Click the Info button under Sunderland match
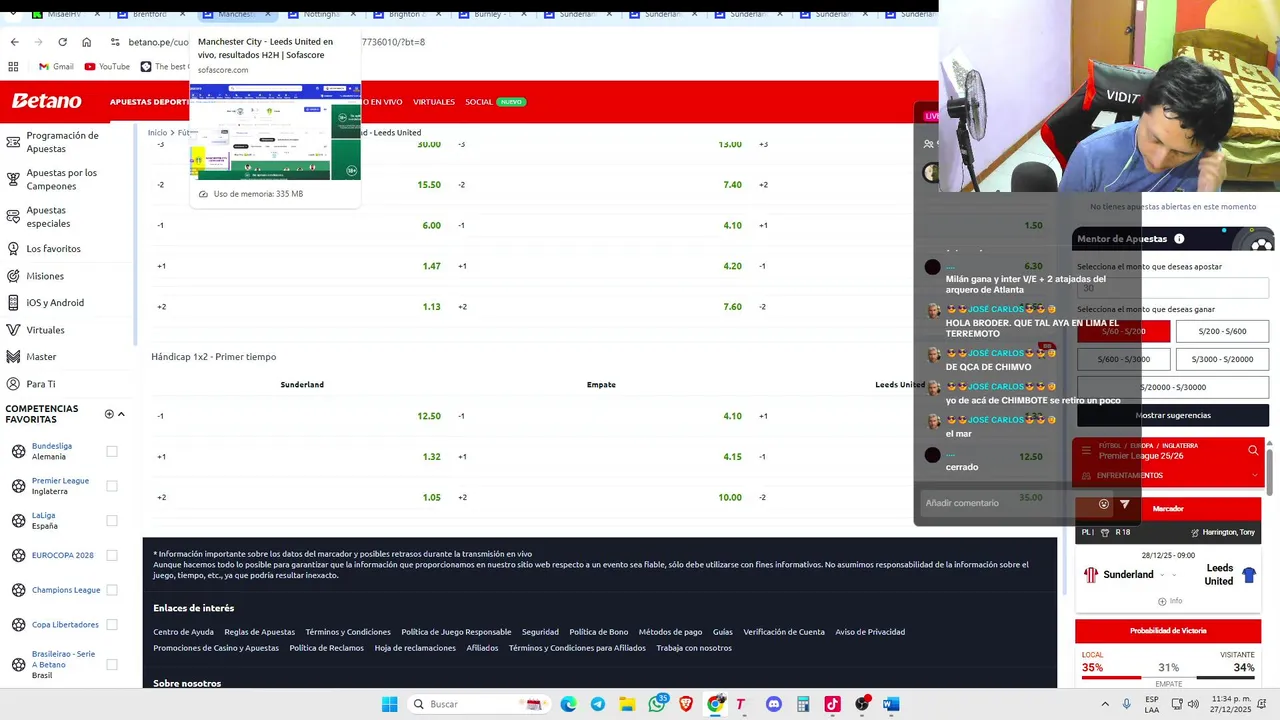 pyautogui.click(x=1169, y=601)
